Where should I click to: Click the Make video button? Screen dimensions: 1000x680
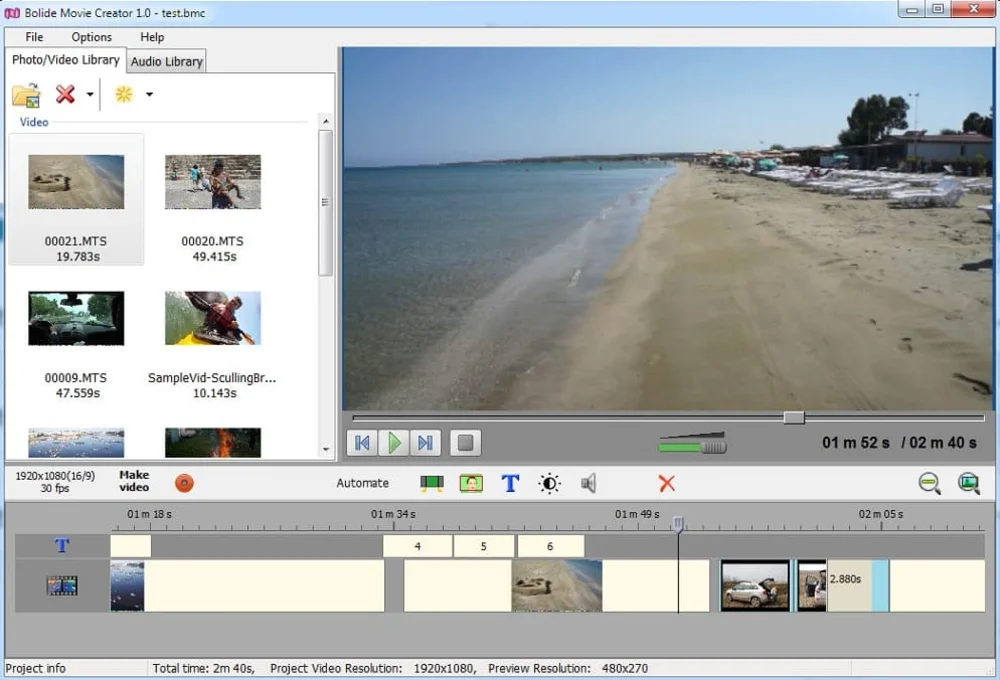click(x=134, y=481)
